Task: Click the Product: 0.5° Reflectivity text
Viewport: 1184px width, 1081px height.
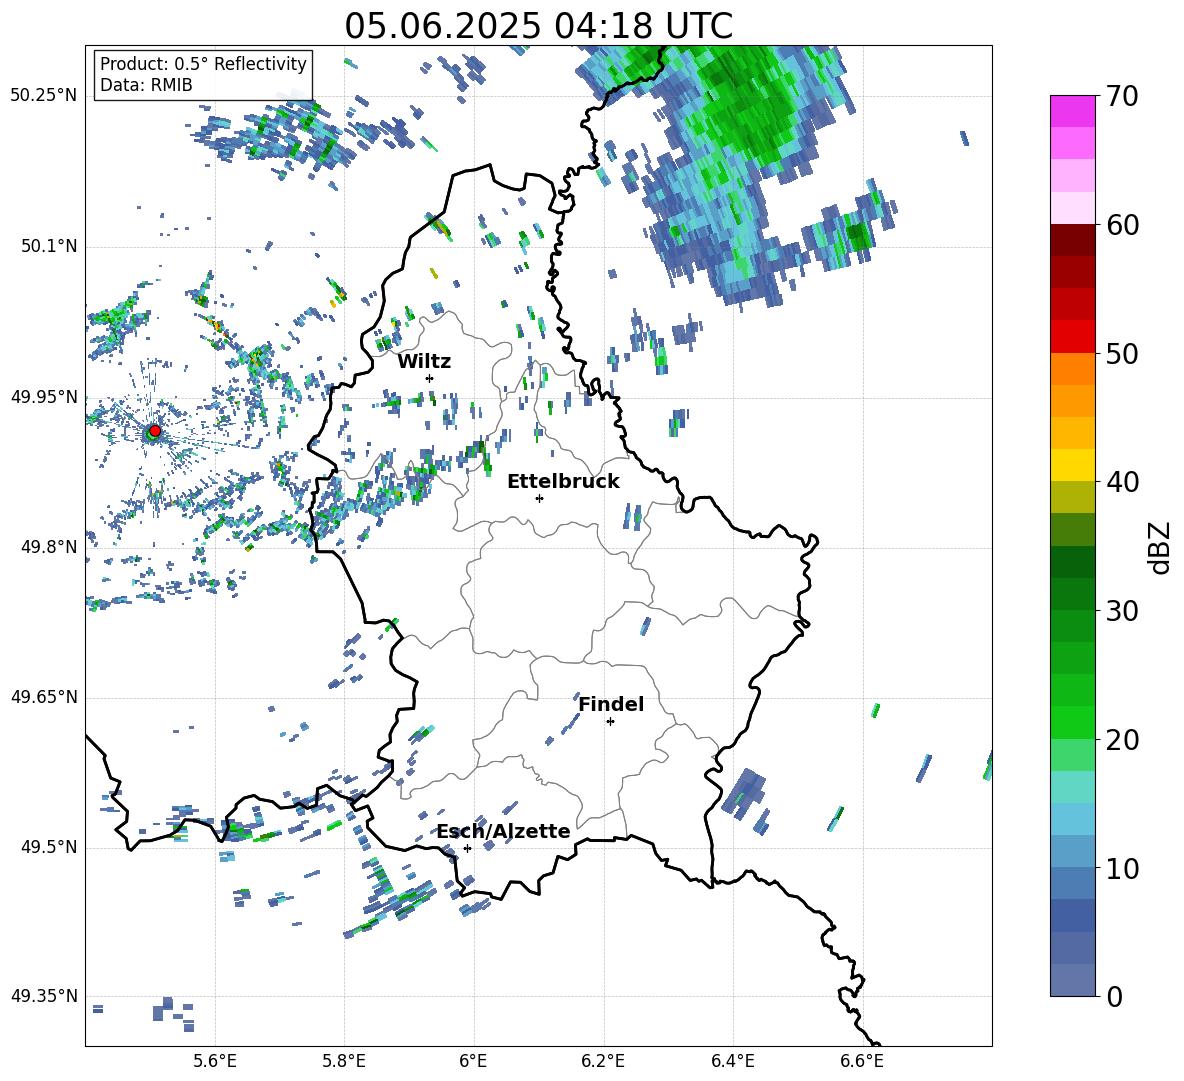Action: point(203,63)
